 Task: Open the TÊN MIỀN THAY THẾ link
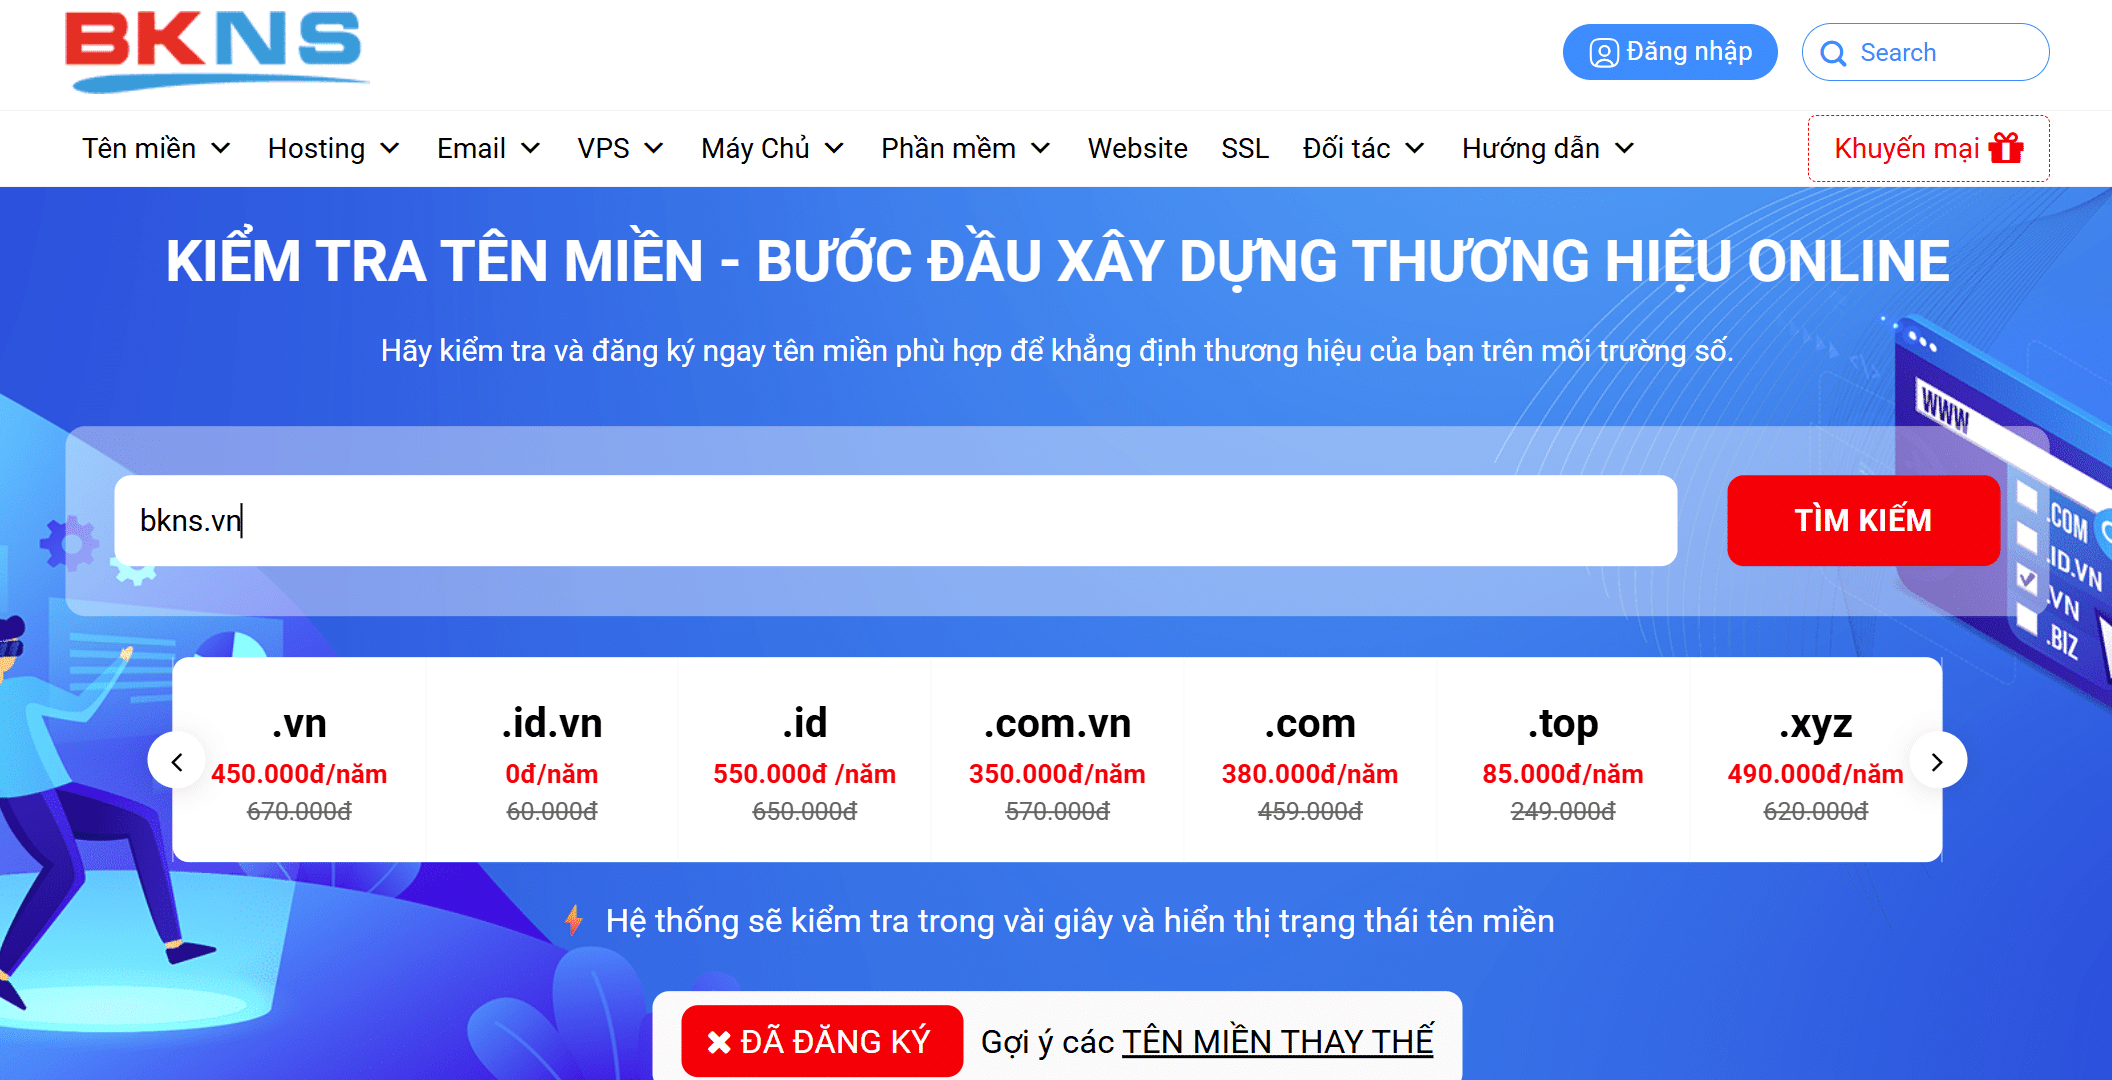click(x=1277, y=1041)
